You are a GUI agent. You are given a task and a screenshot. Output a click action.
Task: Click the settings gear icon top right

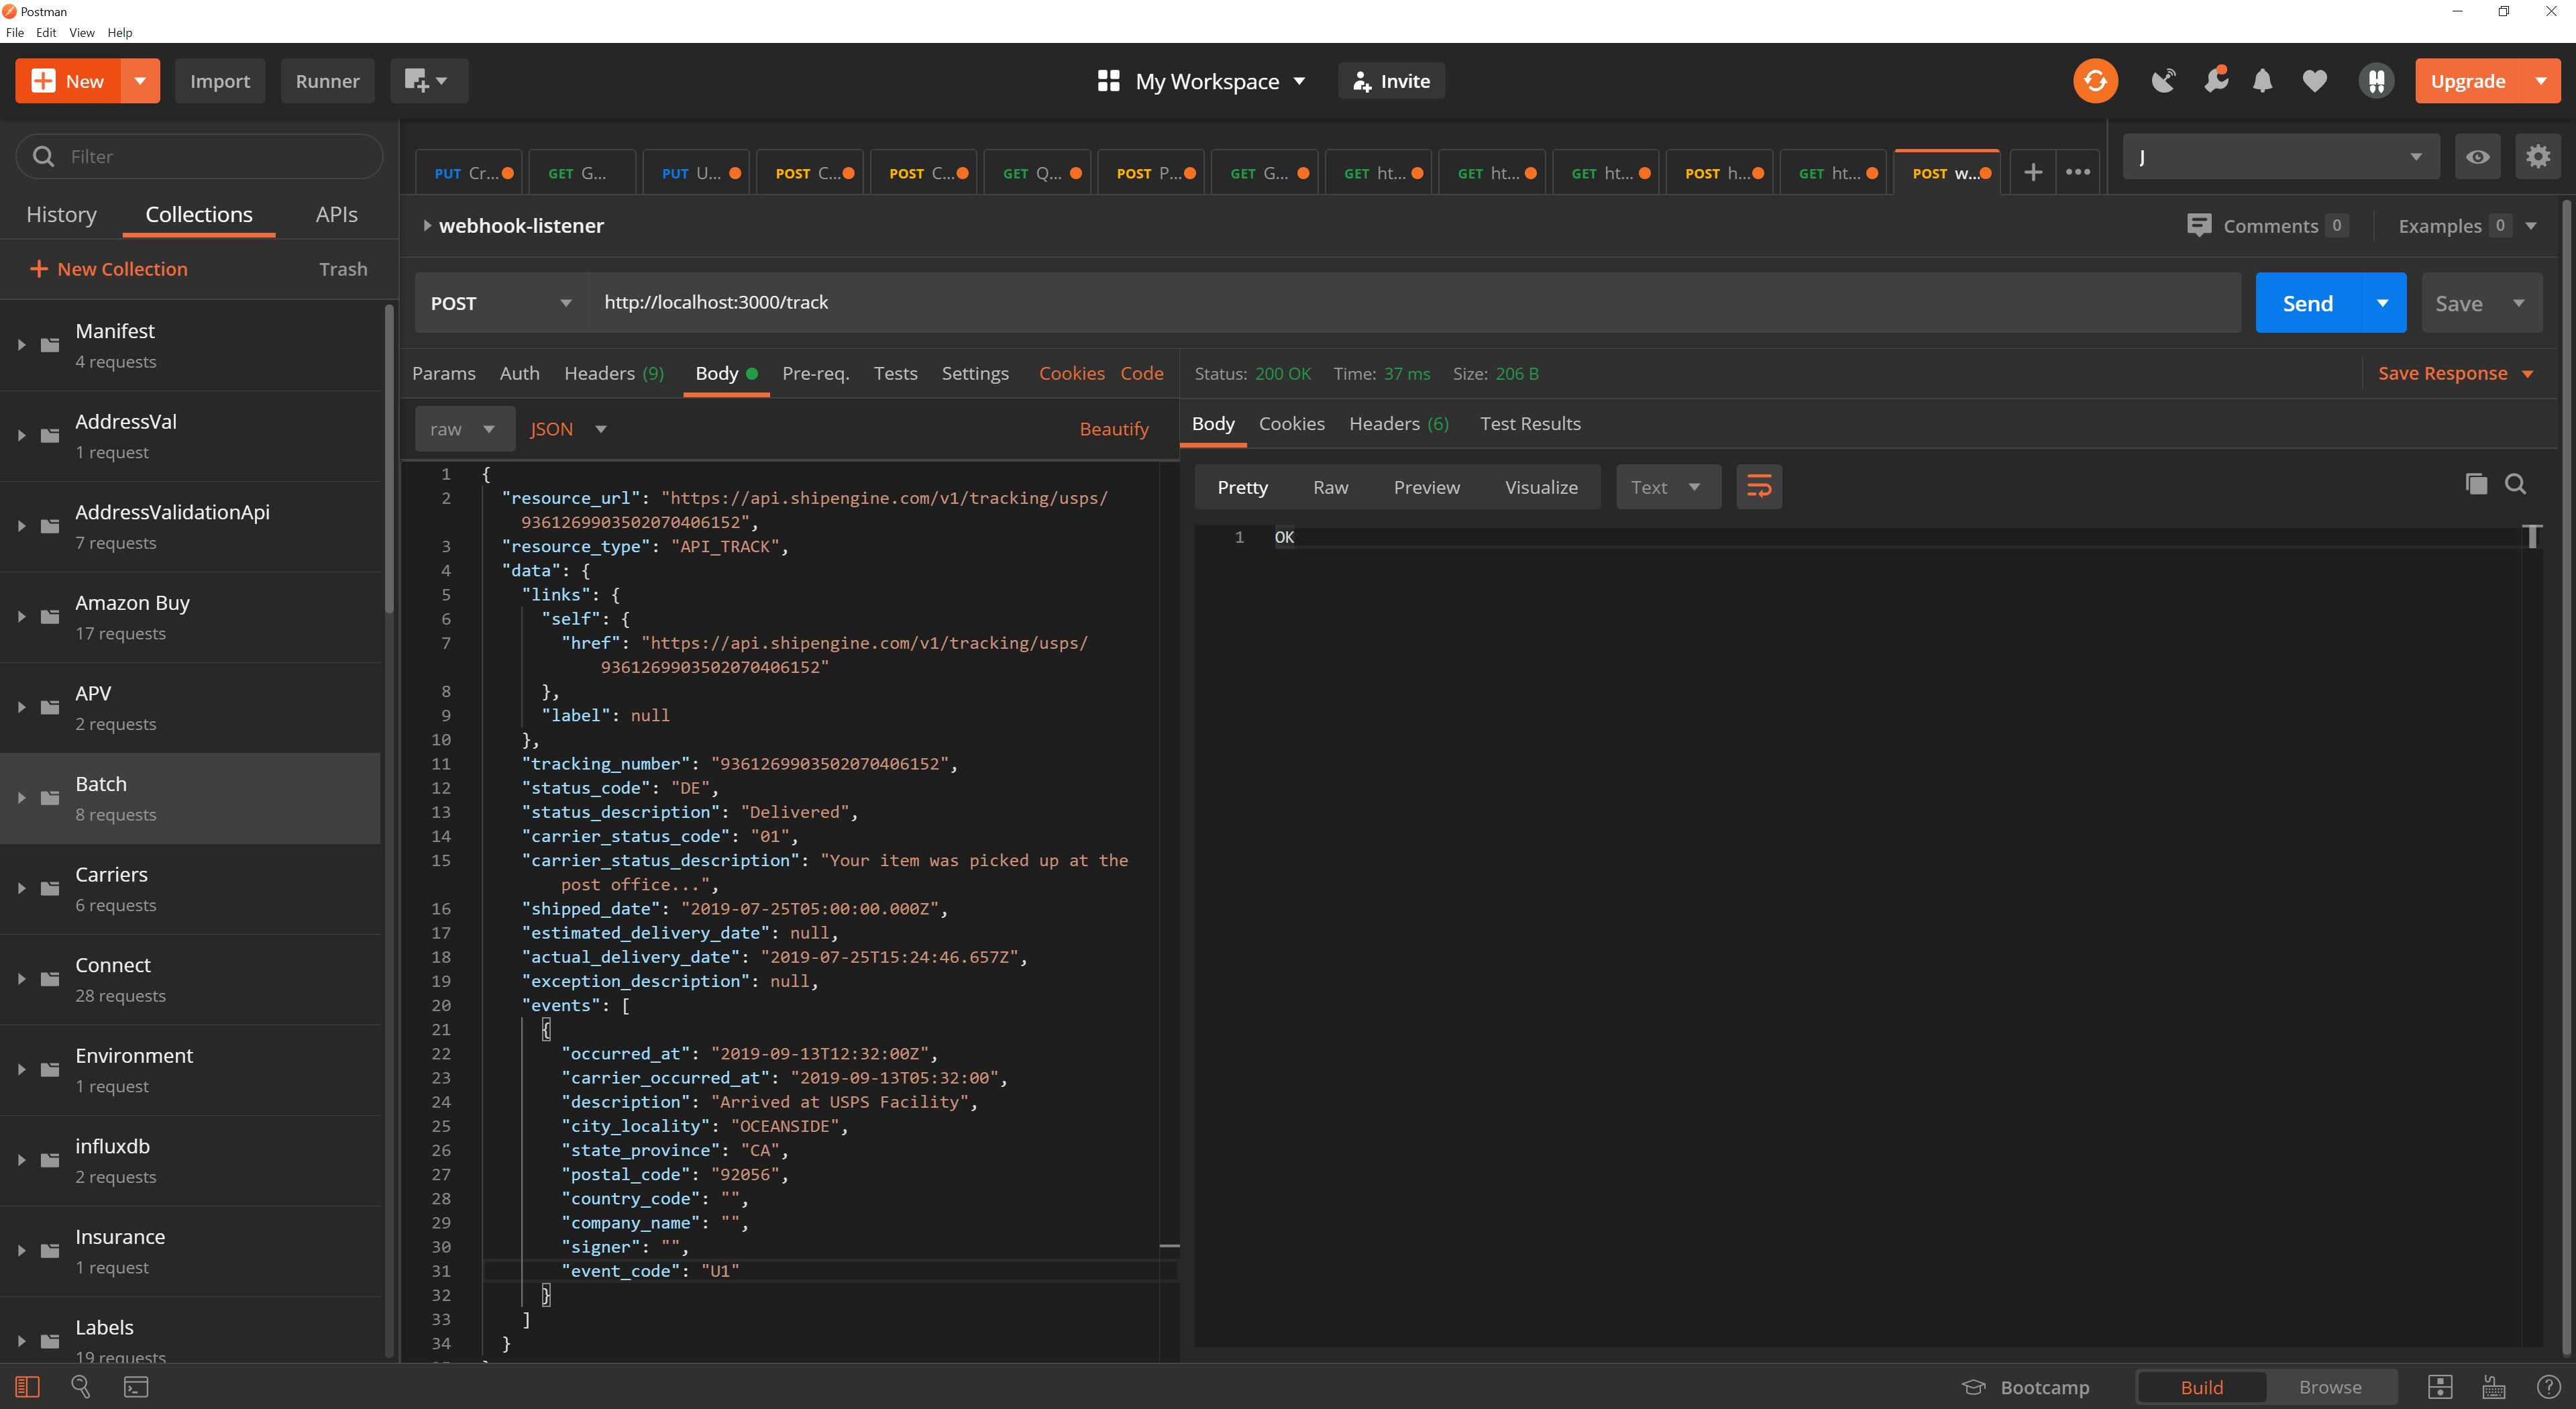tap(2538, 156)
